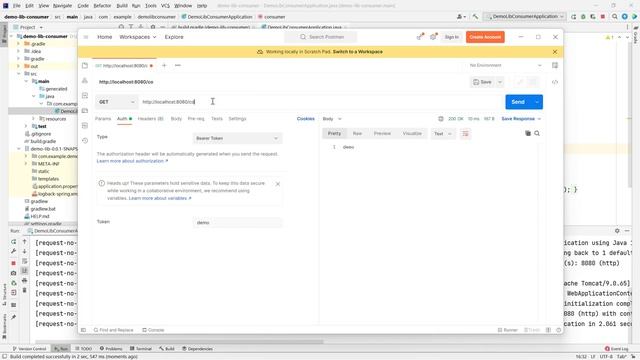The height and width of the screenshot is (360, 640).
Task: Click the red stop icon in IntelliJ toolbar
Action: pyautogui.click(x=603, y=17)
